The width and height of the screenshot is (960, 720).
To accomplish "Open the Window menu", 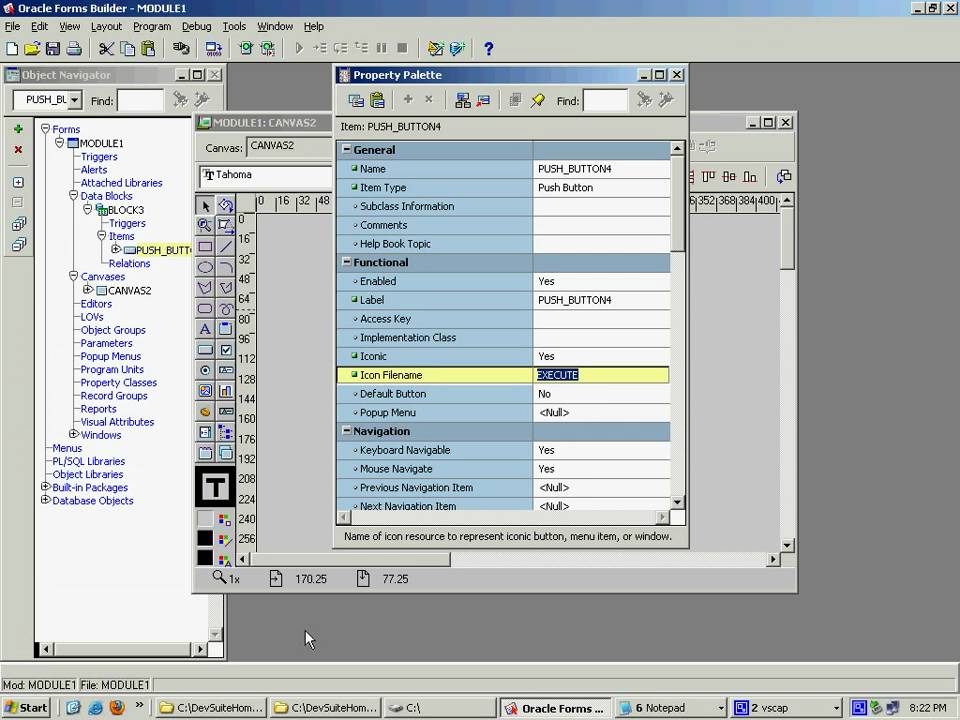I will (x=275, y=26).
